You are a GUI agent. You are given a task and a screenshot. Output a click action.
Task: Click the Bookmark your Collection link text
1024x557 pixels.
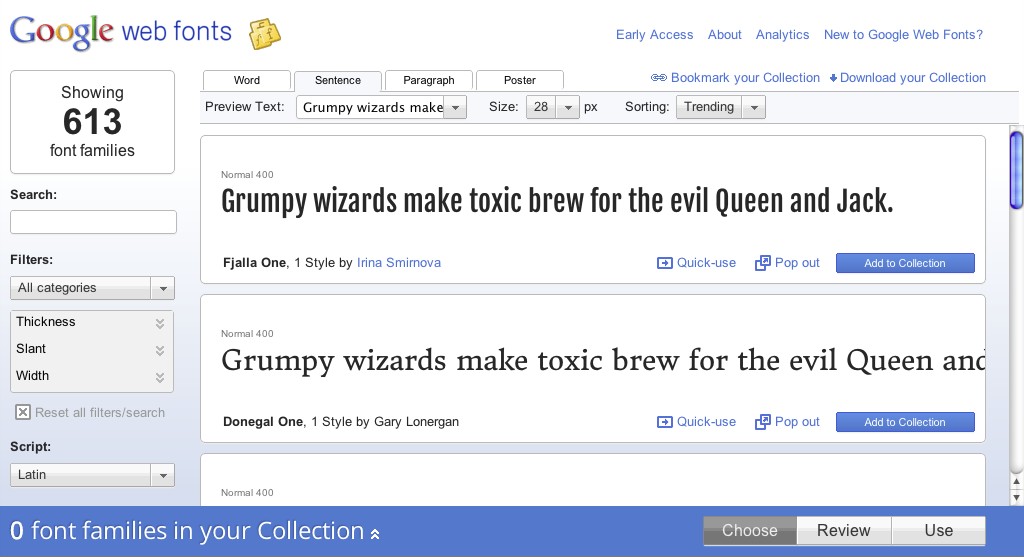pos(745,78)
